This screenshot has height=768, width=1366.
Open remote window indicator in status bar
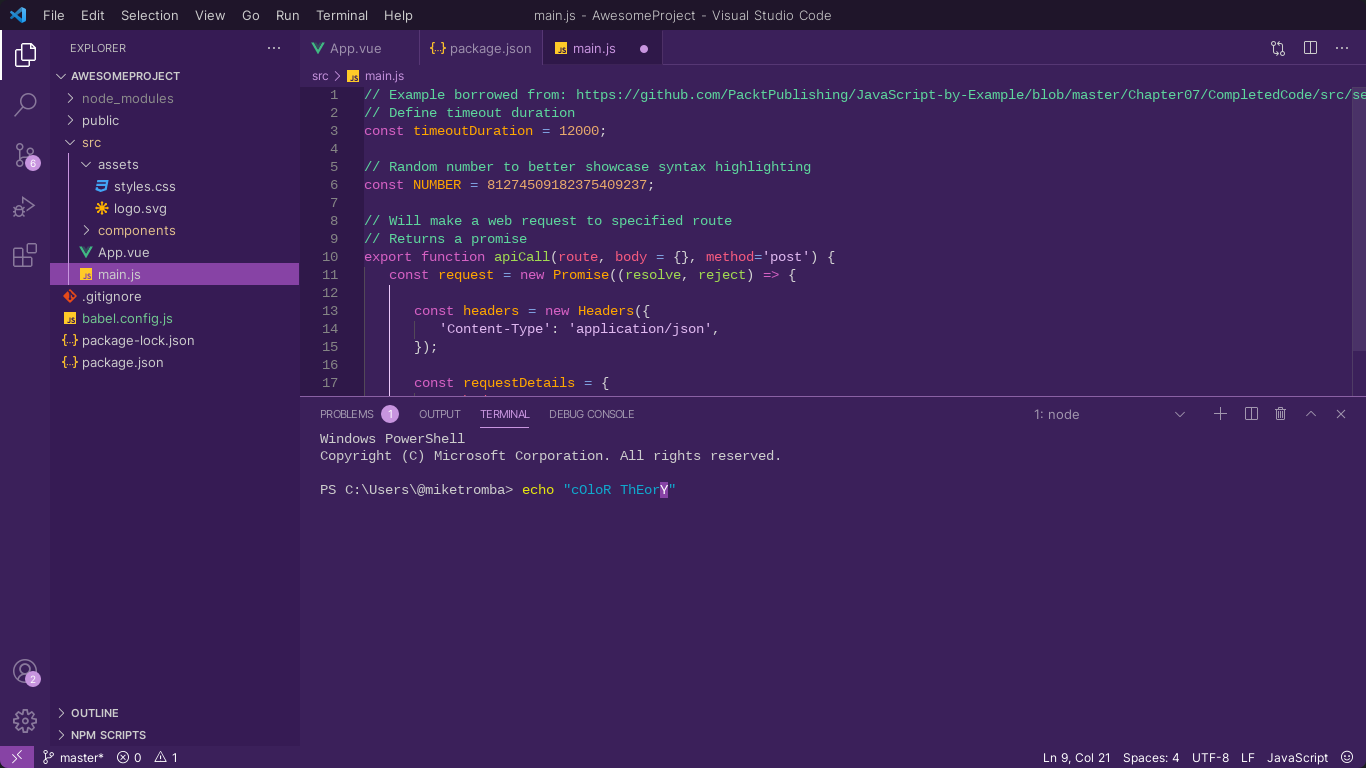17,757
